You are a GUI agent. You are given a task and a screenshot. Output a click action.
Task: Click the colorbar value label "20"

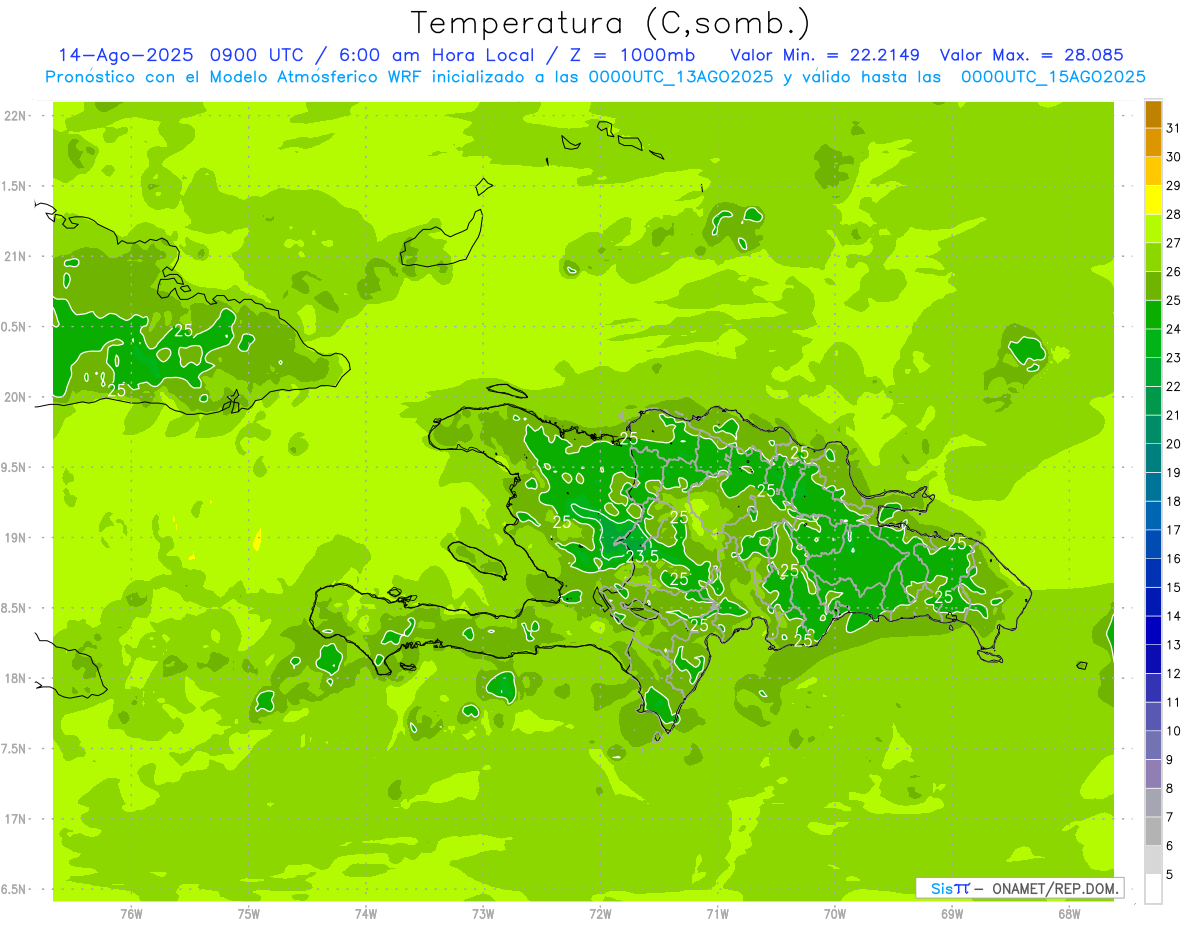point(1174,444)
